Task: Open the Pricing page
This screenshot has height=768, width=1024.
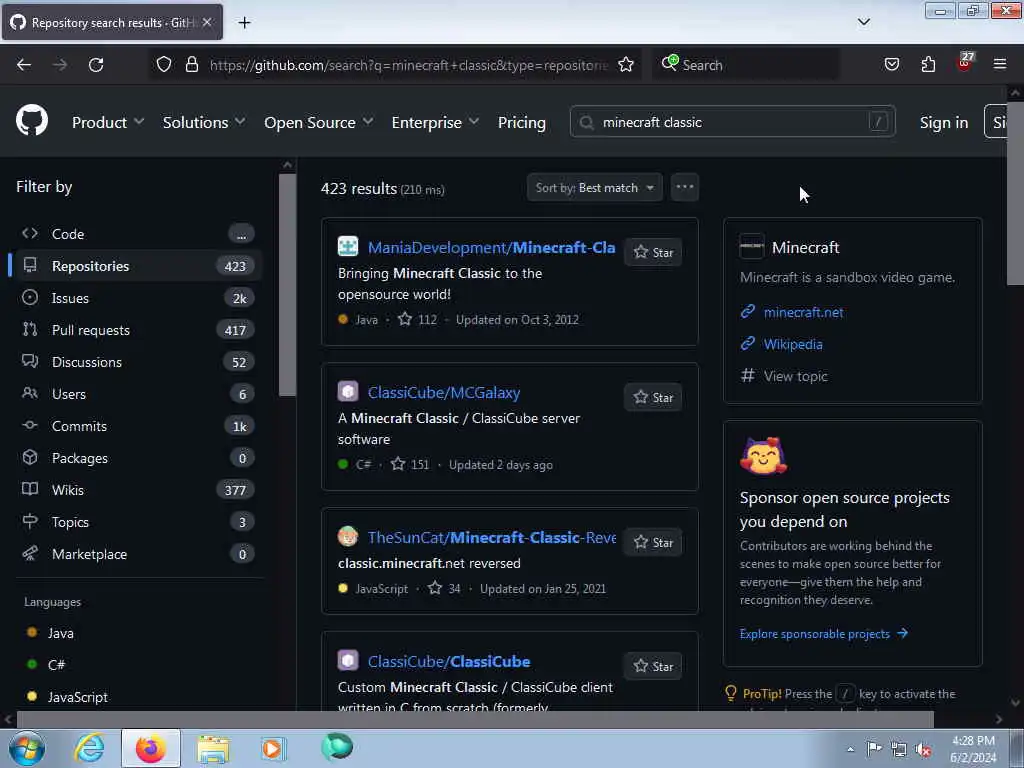Action: pos(521,122)
